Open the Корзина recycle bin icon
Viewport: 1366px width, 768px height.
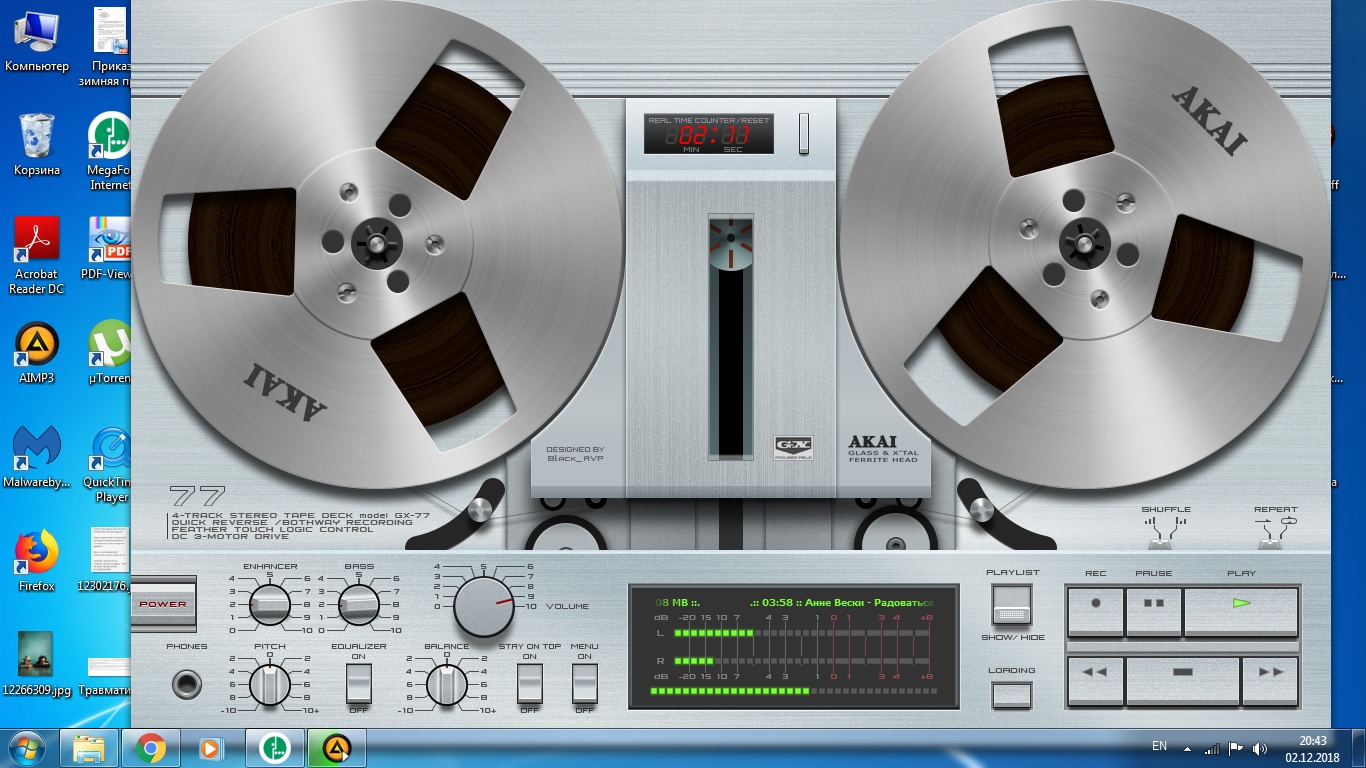click(x=36, y=144)
